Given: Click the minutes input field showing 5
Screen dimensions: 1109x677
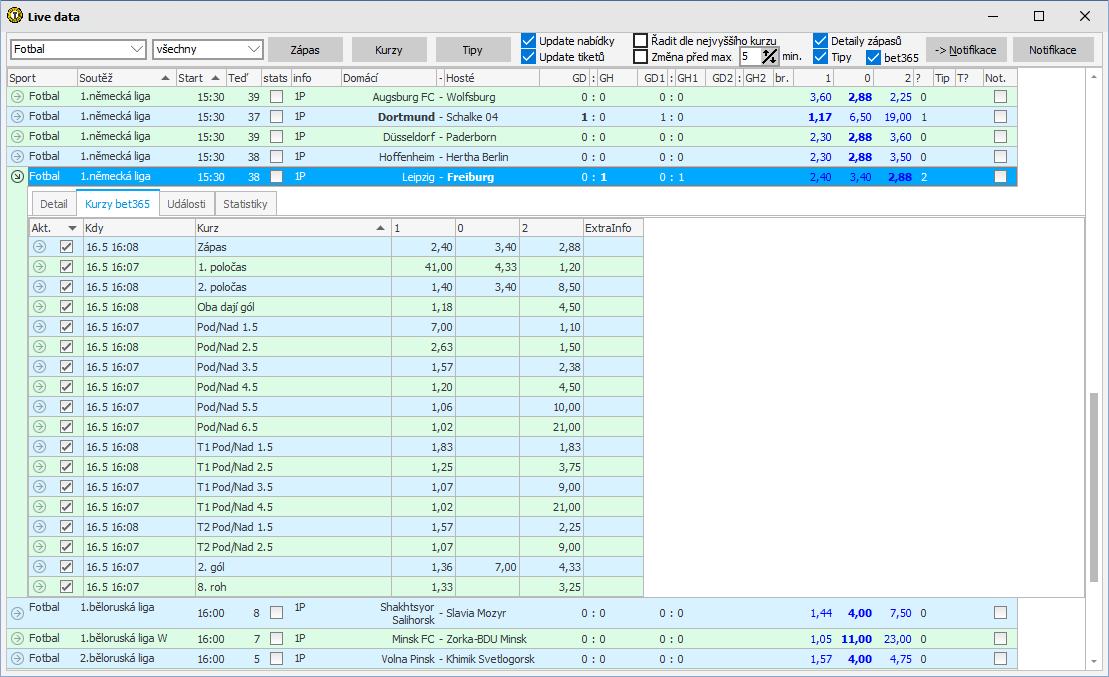Looking at the screenshot, I should coord(749,57).
